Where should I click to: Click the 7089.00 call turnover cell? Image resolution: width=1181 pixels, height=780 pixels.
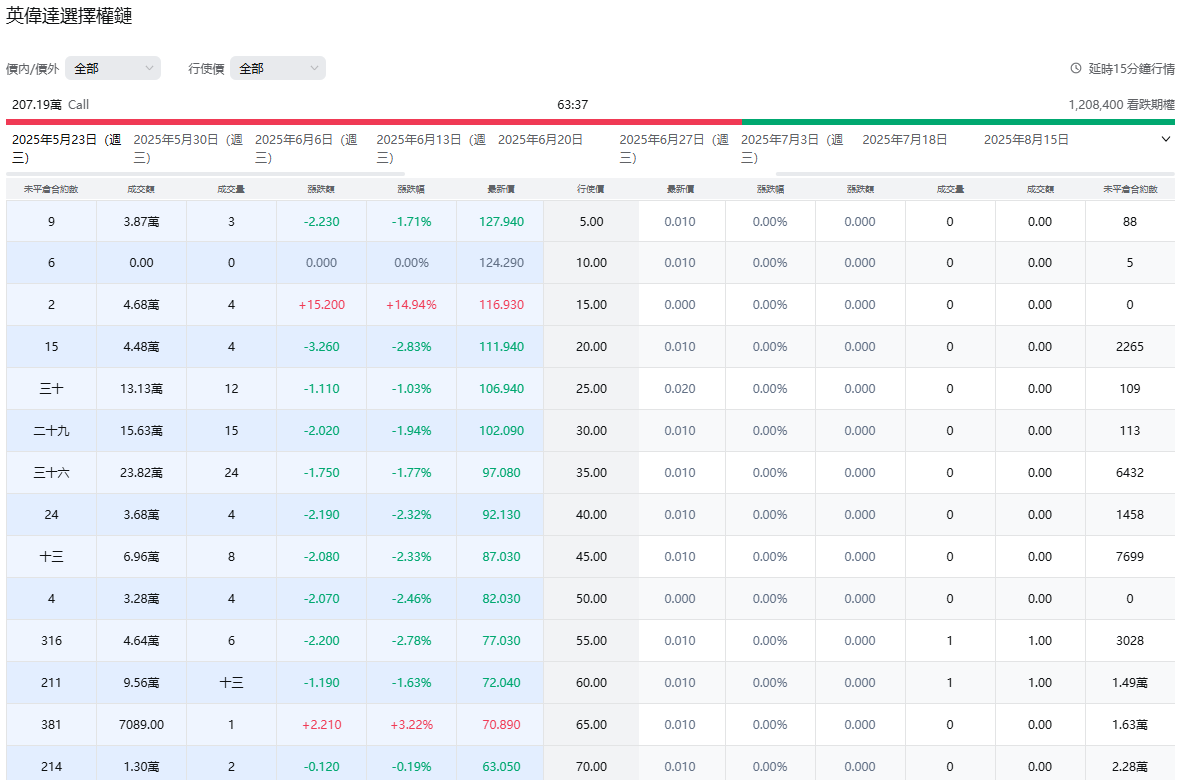coord(142,725)
